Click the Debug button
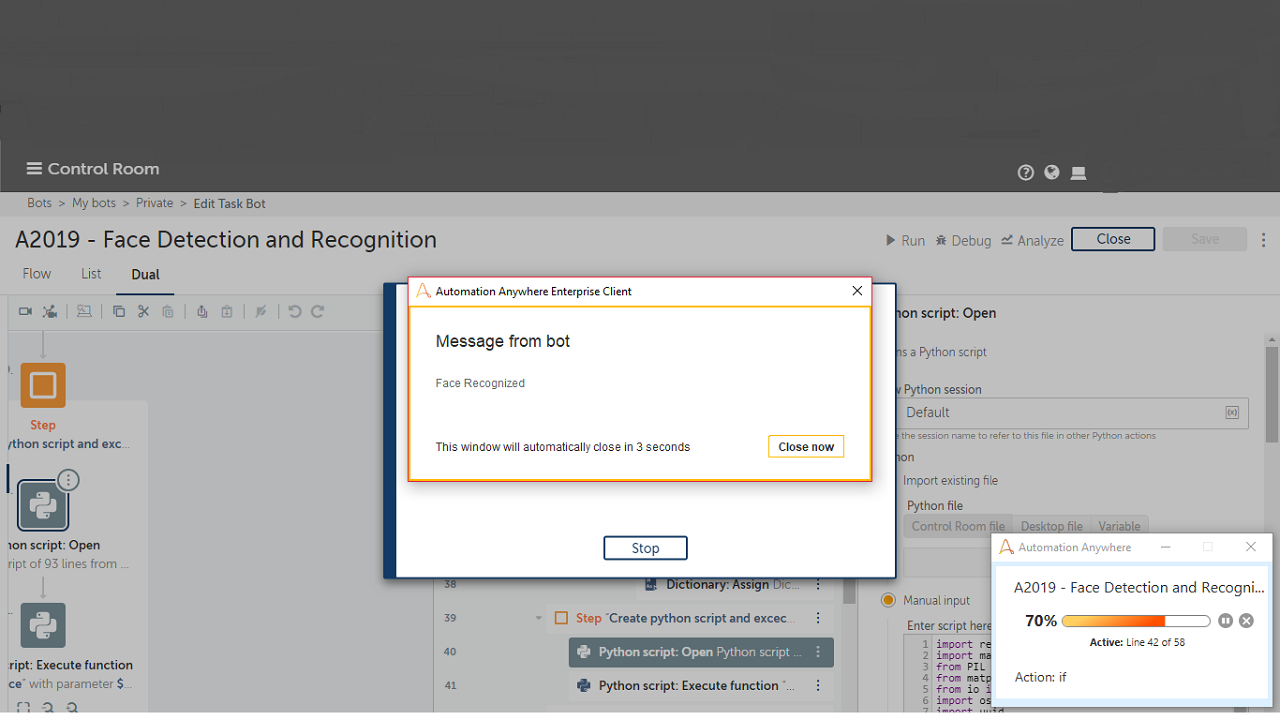 pyautogui.click(x=963, y=240)
